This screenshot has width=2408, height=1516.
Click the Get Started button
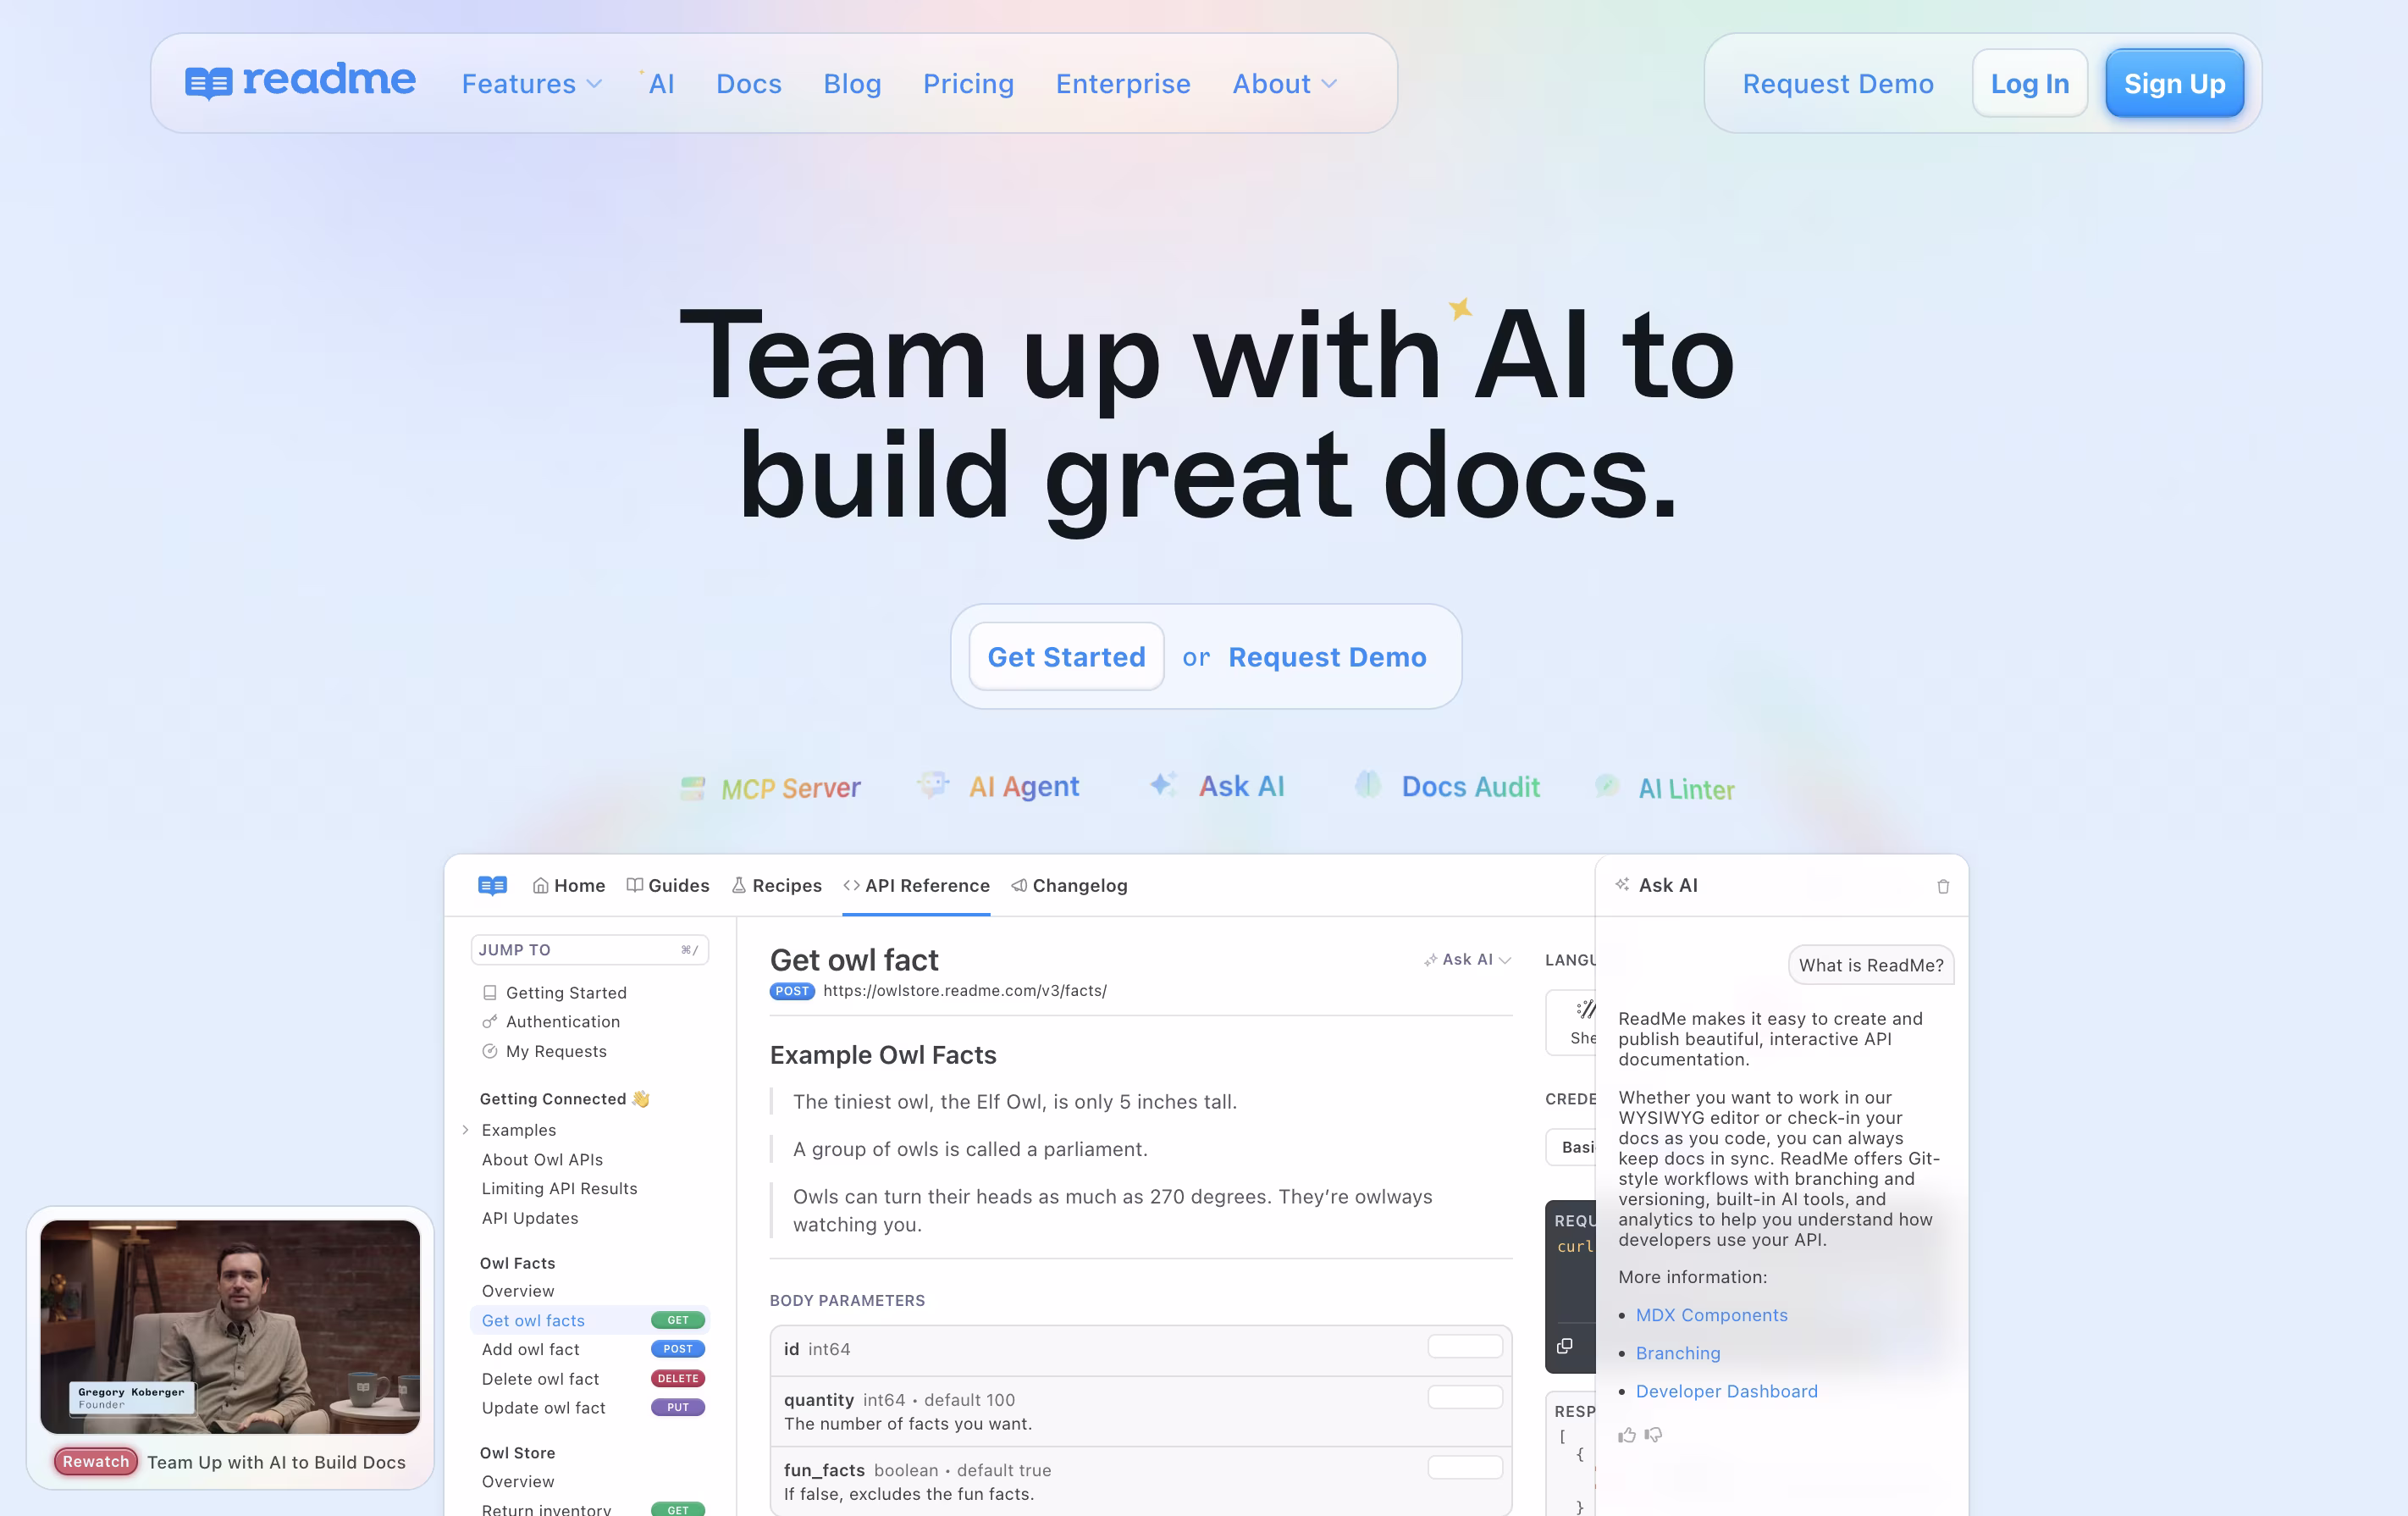[1066, 656]
